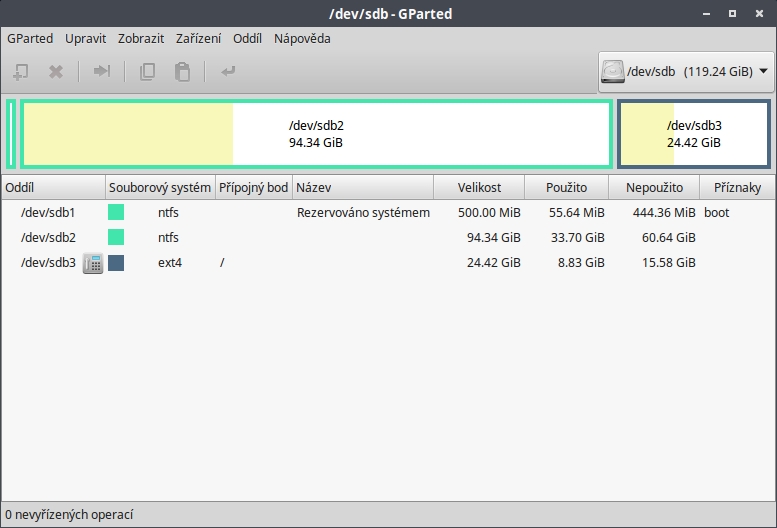
Task: Open the GParted menu
Action: 30,39
